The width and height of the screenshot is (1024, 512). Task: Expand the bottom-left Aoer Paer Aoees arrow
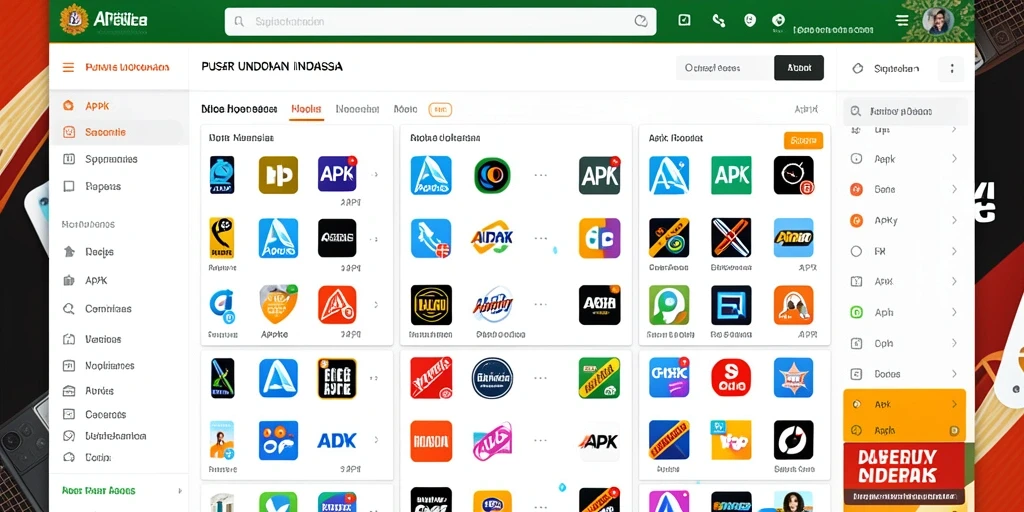coord(180,490)
